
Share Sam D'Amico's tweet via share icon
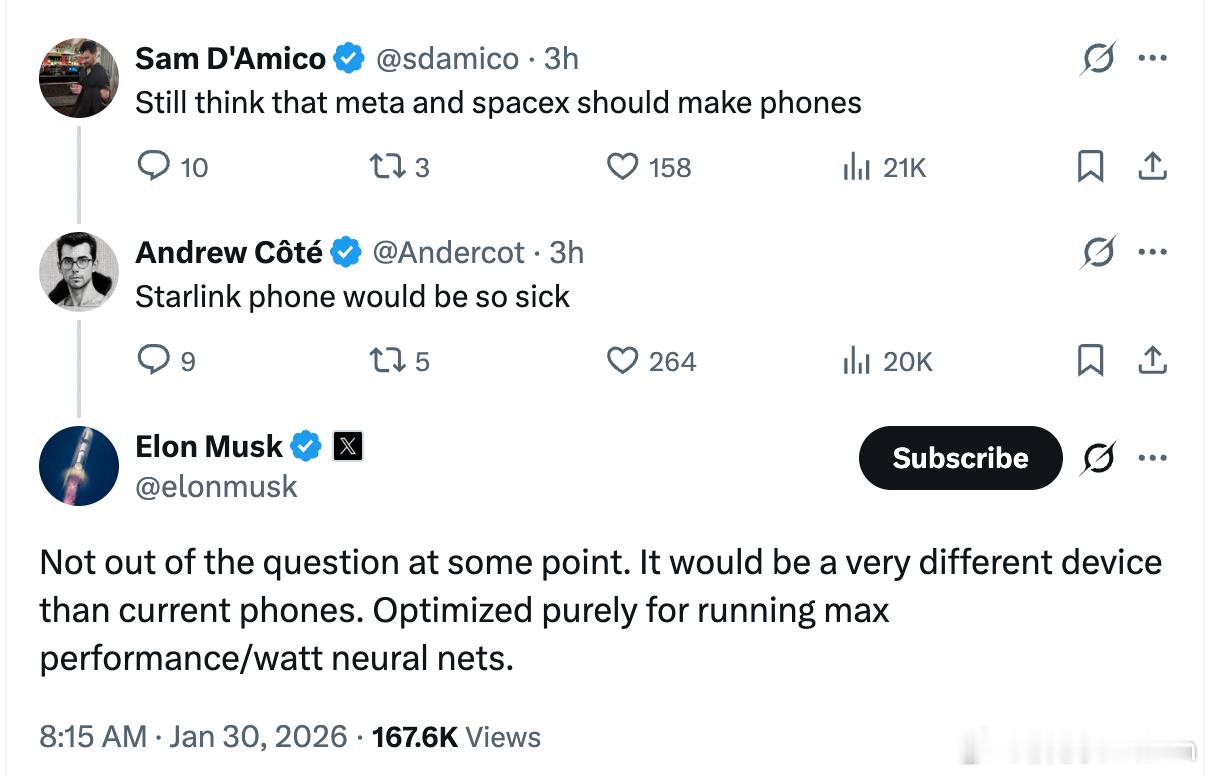pos(1152,166)
